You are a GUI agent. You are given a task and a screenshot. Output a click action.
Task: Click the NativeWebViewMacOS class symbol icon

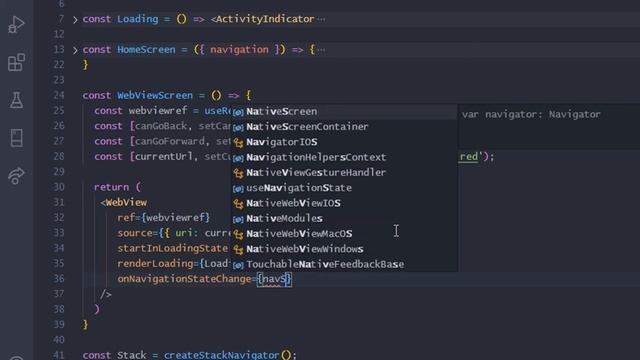(238, 234)
